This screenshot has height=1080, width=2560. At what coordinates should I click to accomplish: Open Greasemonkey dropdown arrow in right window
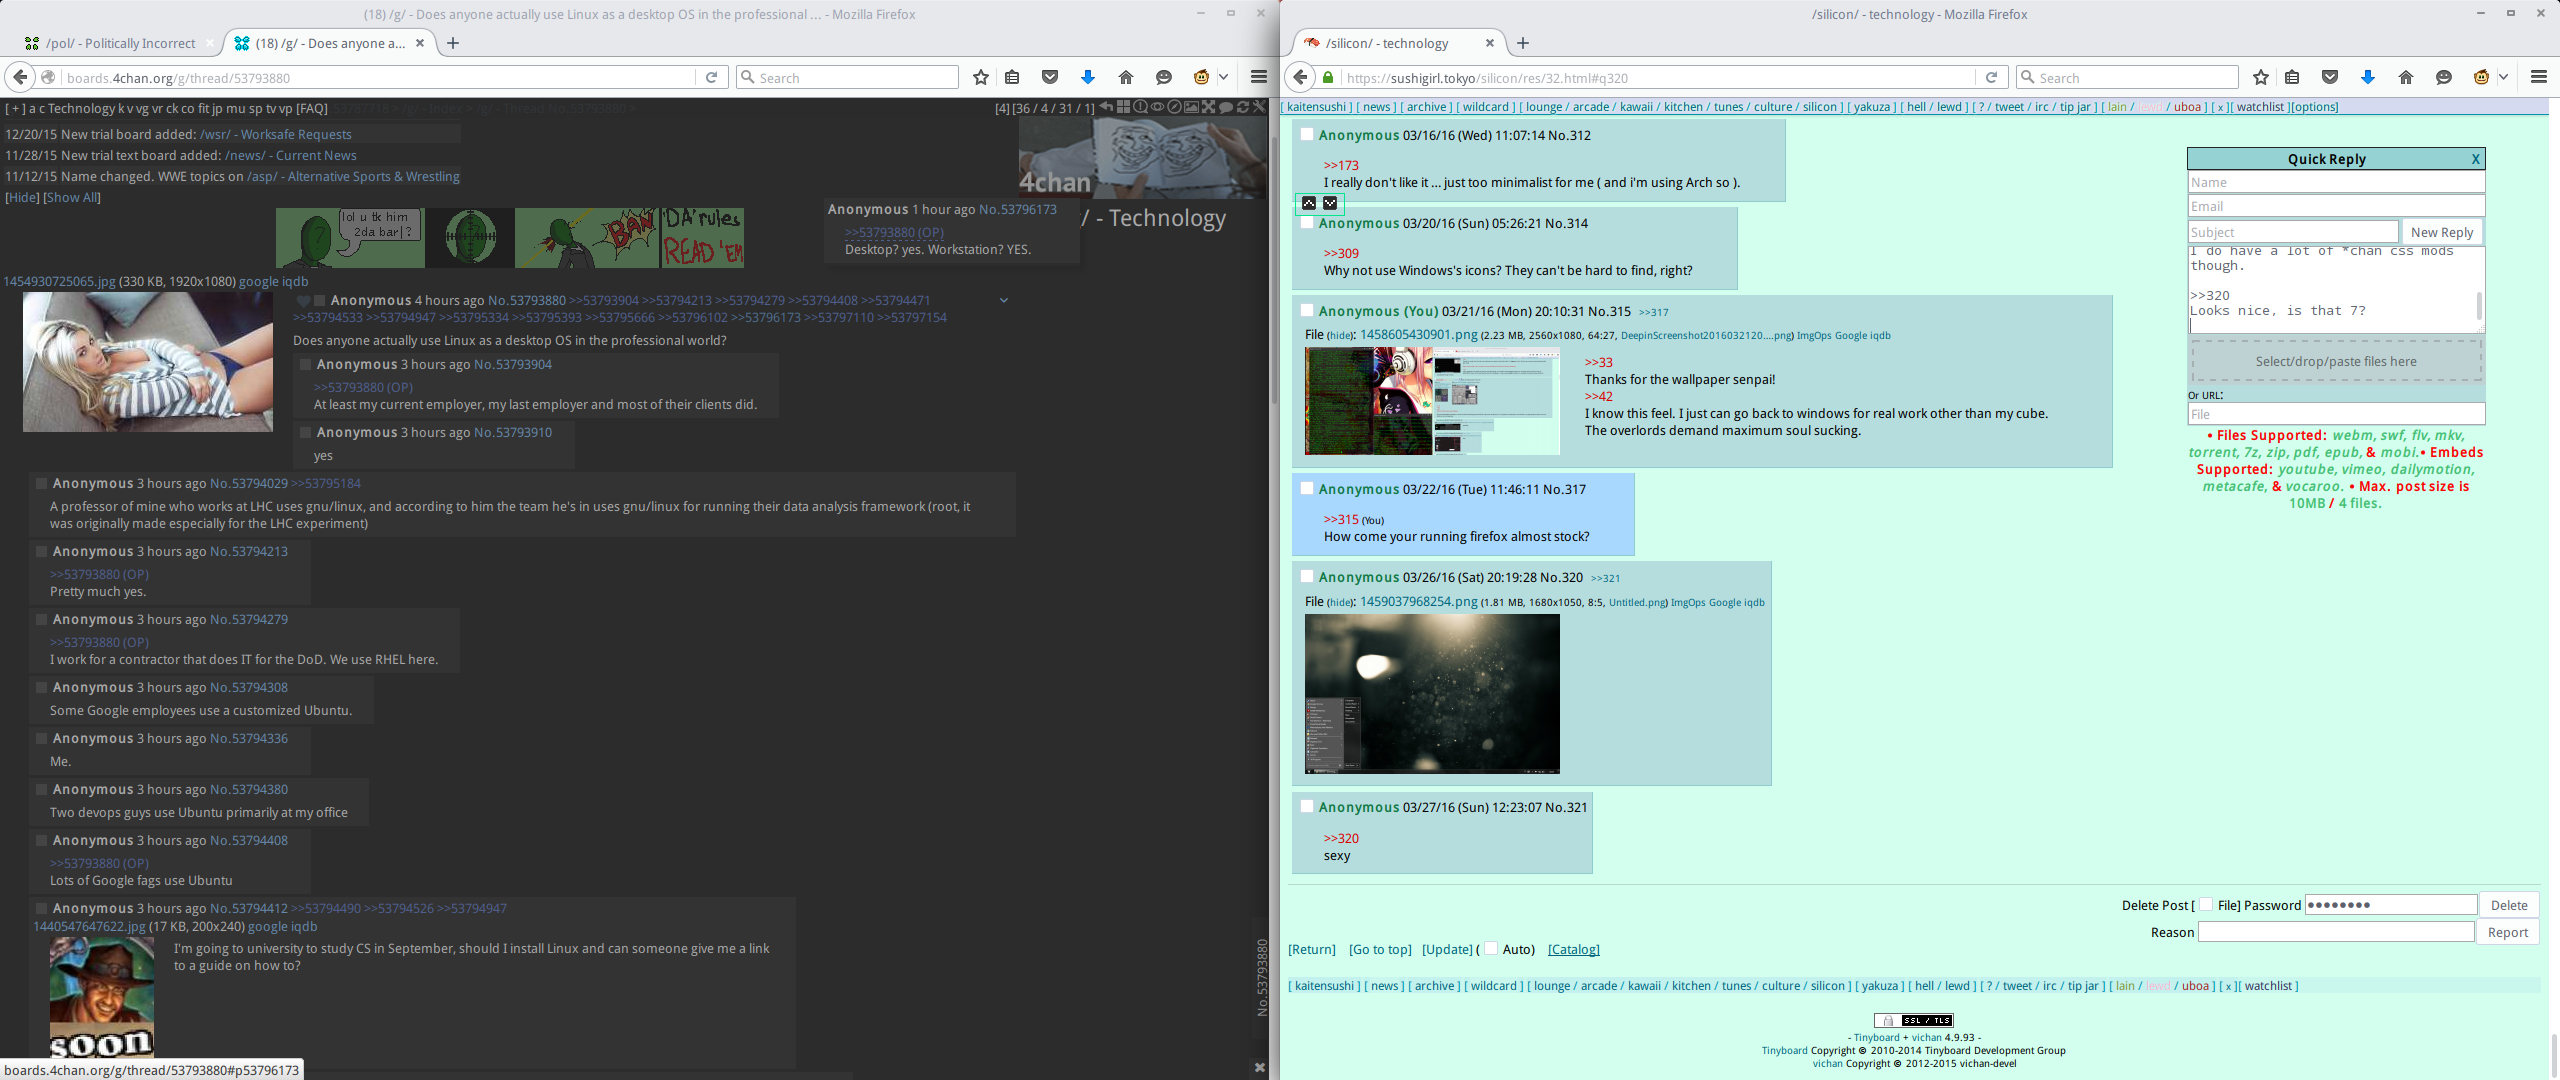[x=2503, y=77]
